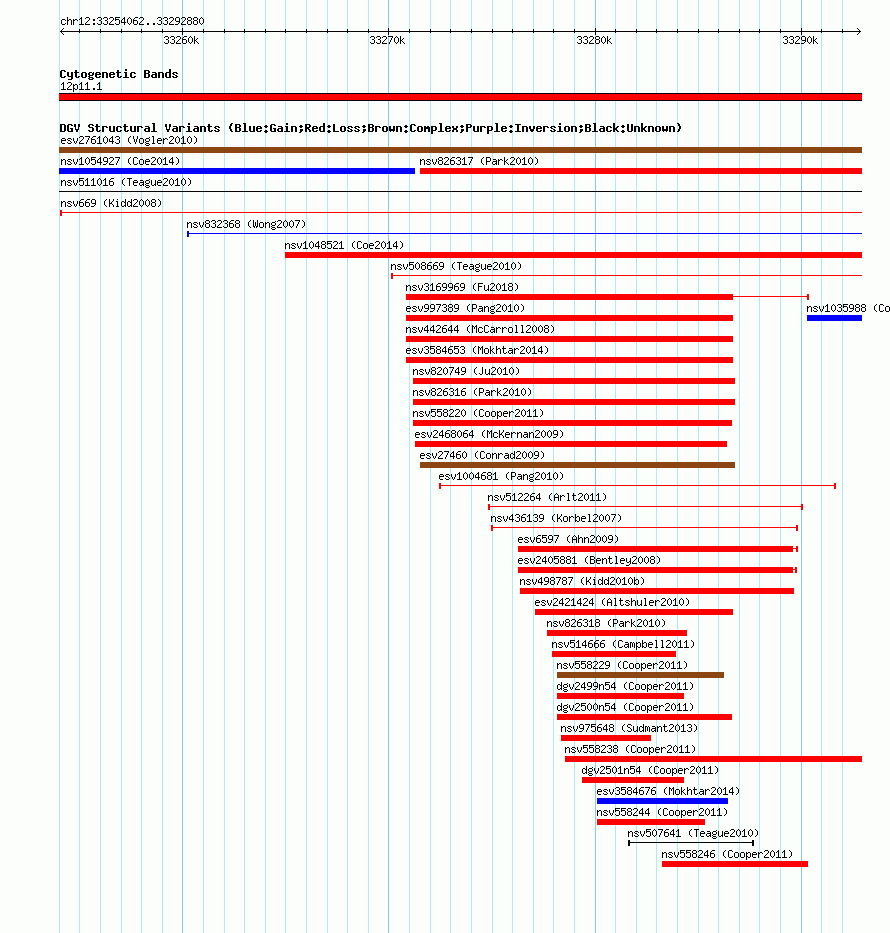890x933 pixels.
Task: Click the ruler's right arrow end
Action: coord(858,32)
